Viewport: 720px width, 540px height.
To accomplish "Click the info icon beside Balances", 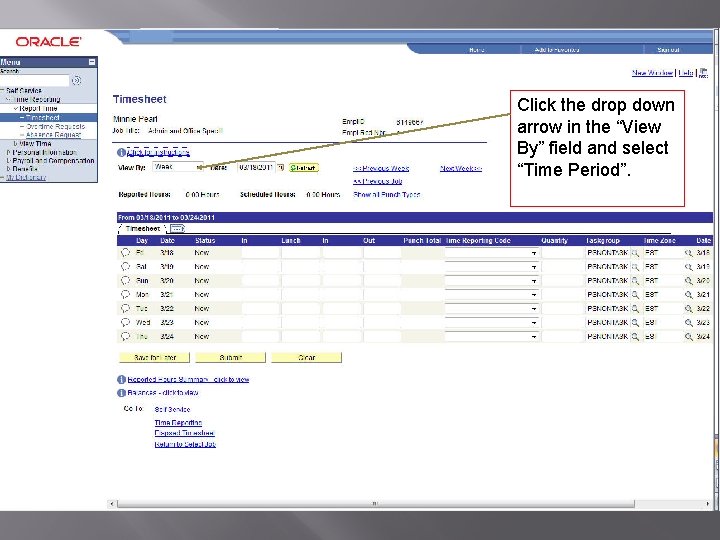I will click(121, 393).
